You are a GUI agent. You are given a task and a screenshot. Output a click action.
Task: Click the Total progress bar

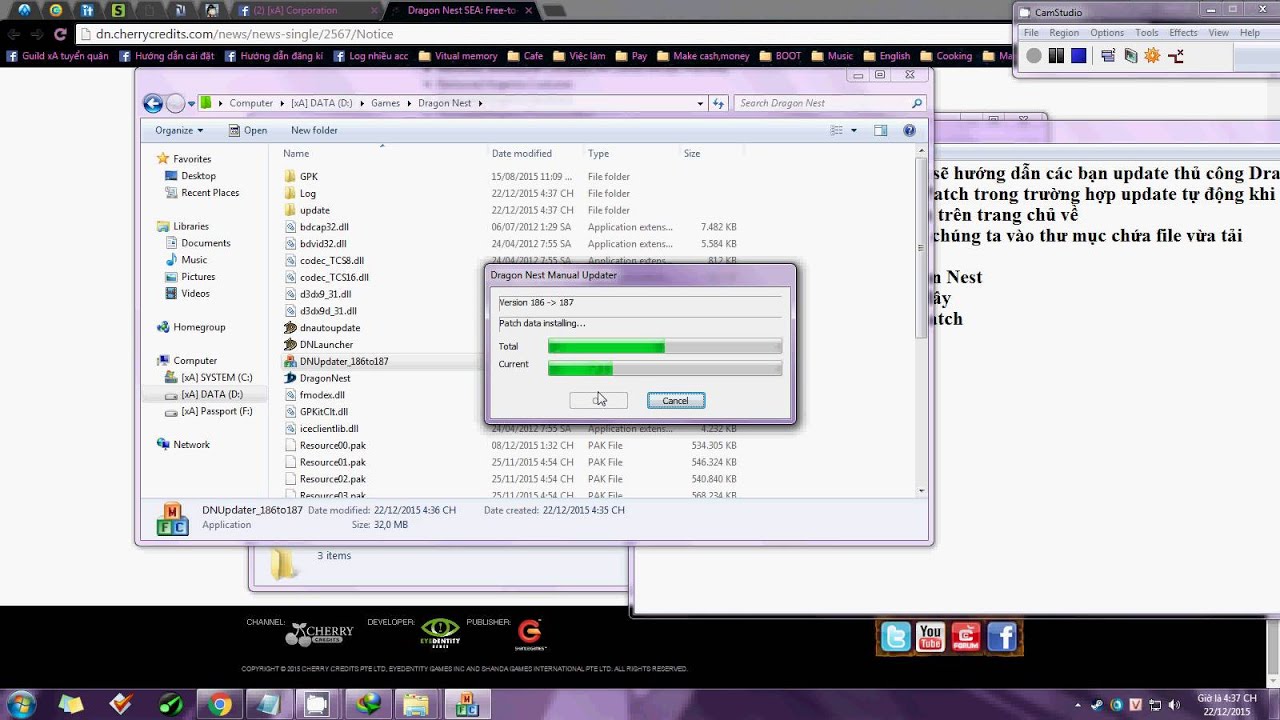coord(665,346)
